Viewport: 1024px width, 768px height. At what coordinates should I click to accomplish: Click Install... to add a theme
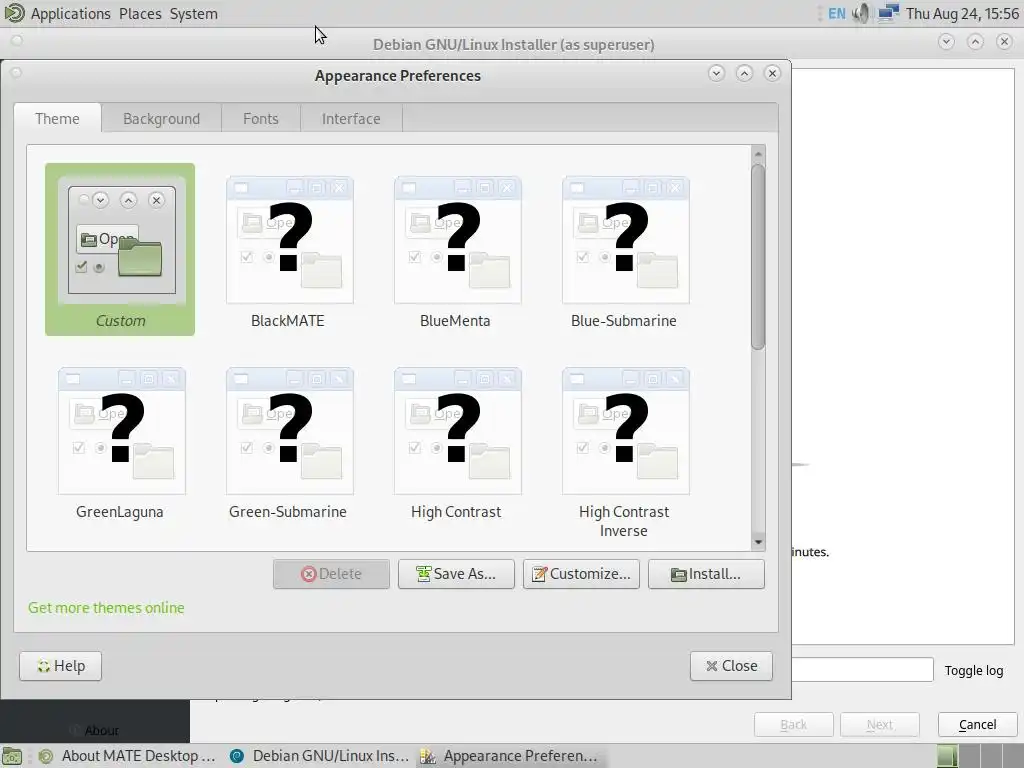(706, 574)
